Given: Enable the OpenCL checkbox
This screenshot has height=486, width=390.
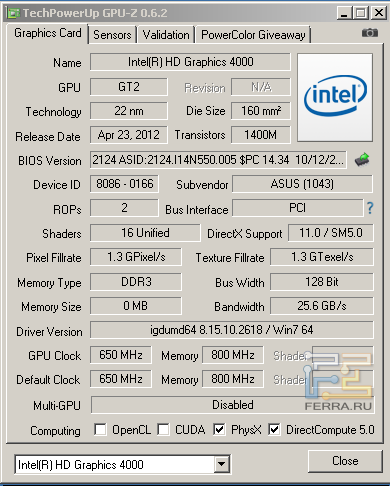Looking at the screenshot, I should pos(100,429).
